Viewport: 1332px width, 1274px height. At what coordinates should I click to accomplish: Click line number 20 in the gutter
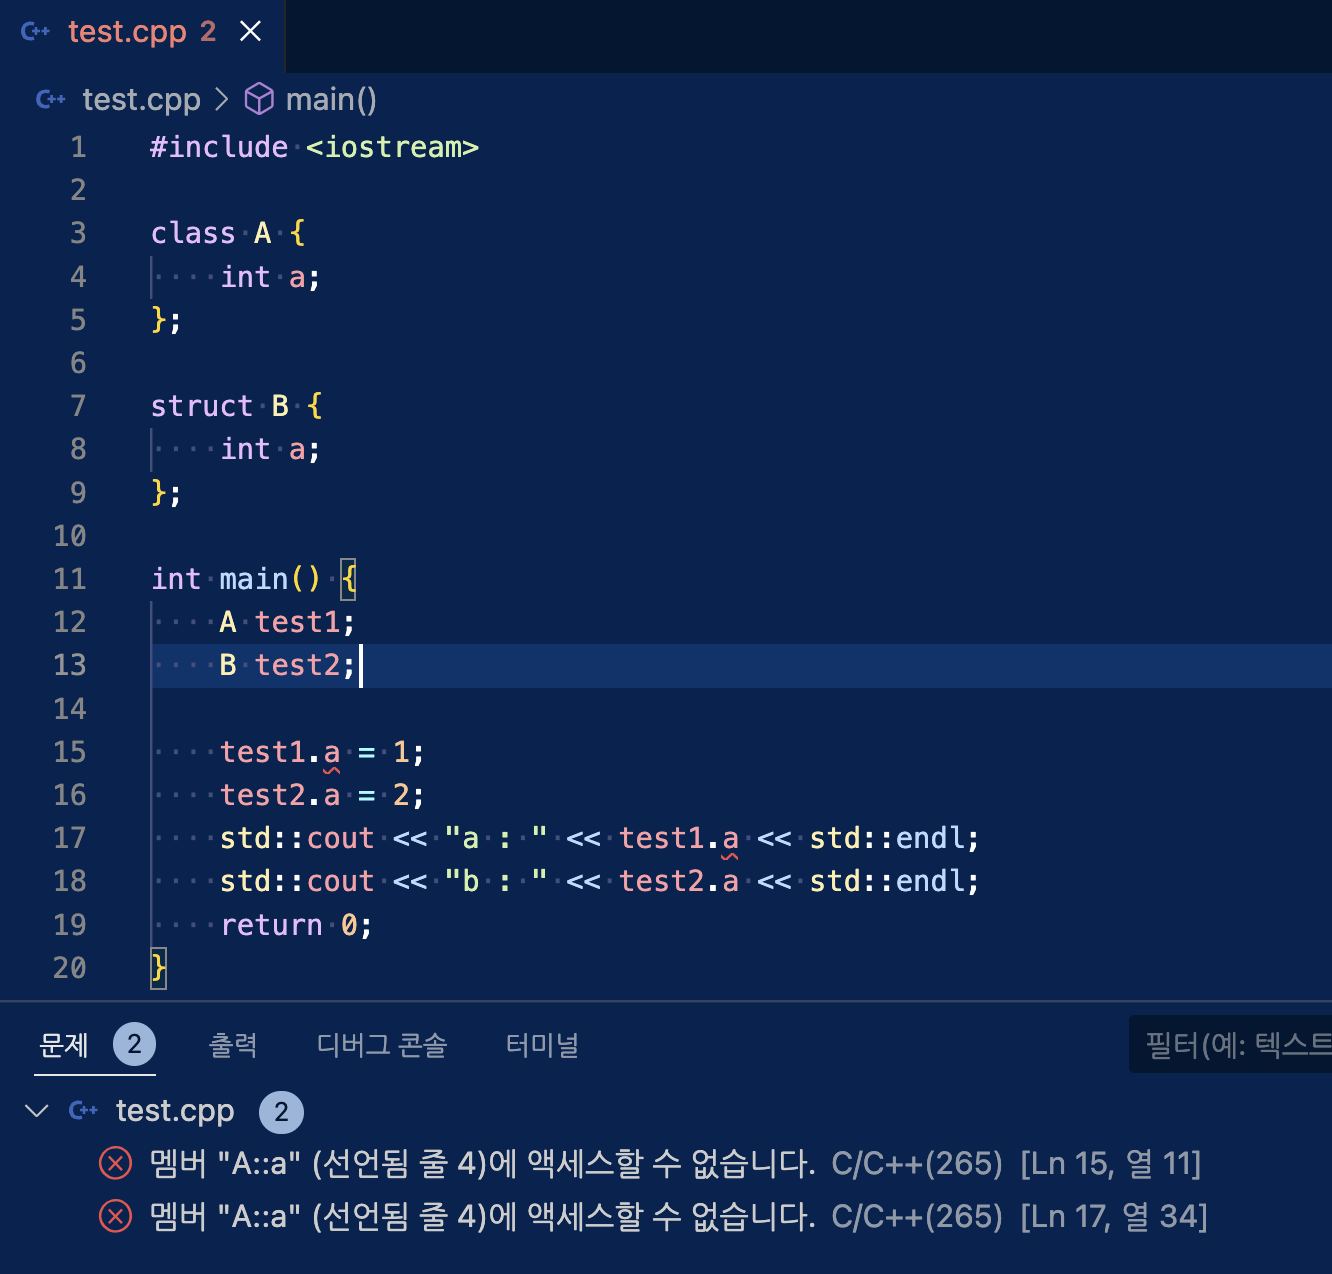pos(70,968)
